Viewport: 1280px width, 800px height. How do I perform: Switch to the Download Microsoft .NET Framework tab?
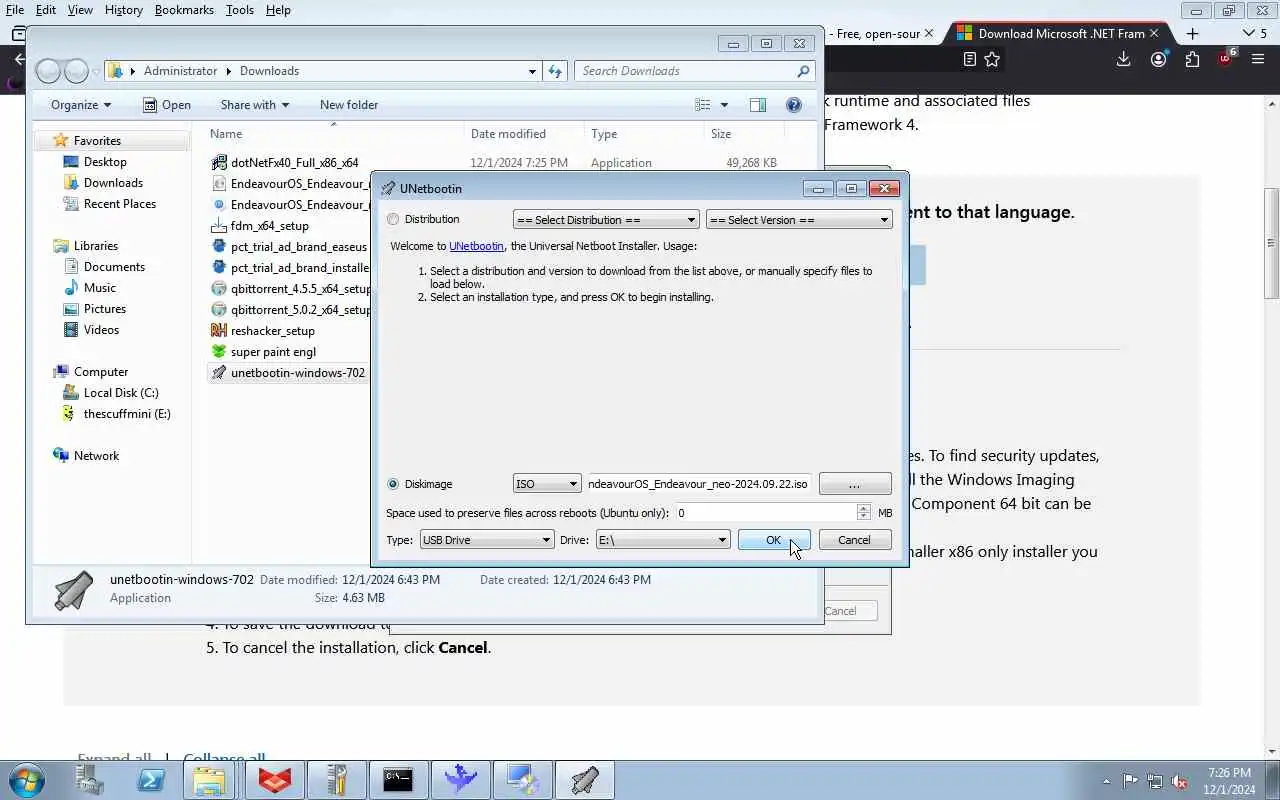(x=1060, y=33)
